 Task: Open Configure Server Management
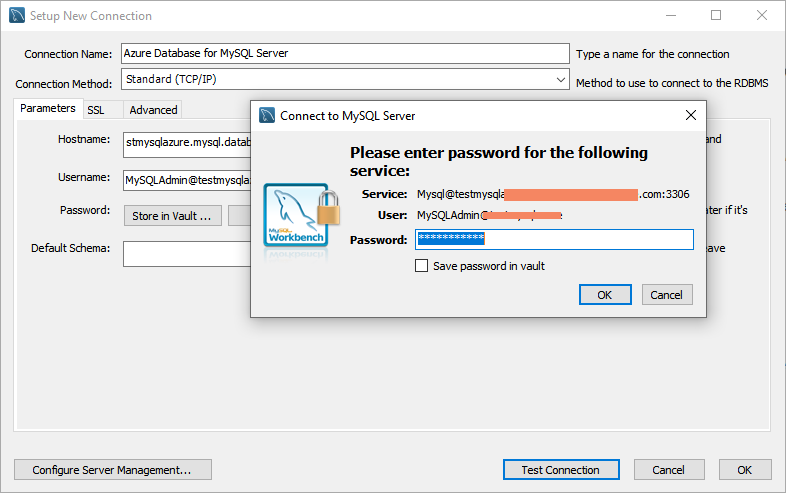click(113, 470)
